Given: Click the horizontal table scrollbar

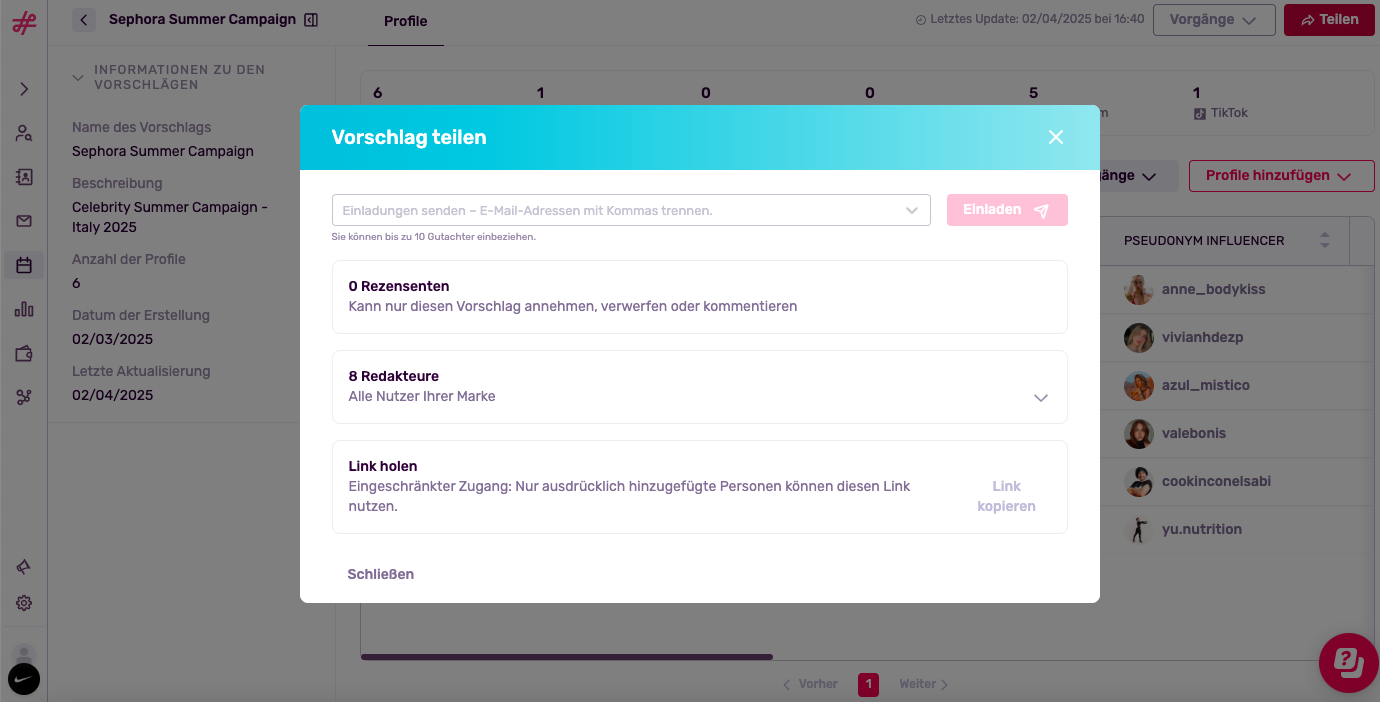Looking at the screenshot, I should coord(567,657).
